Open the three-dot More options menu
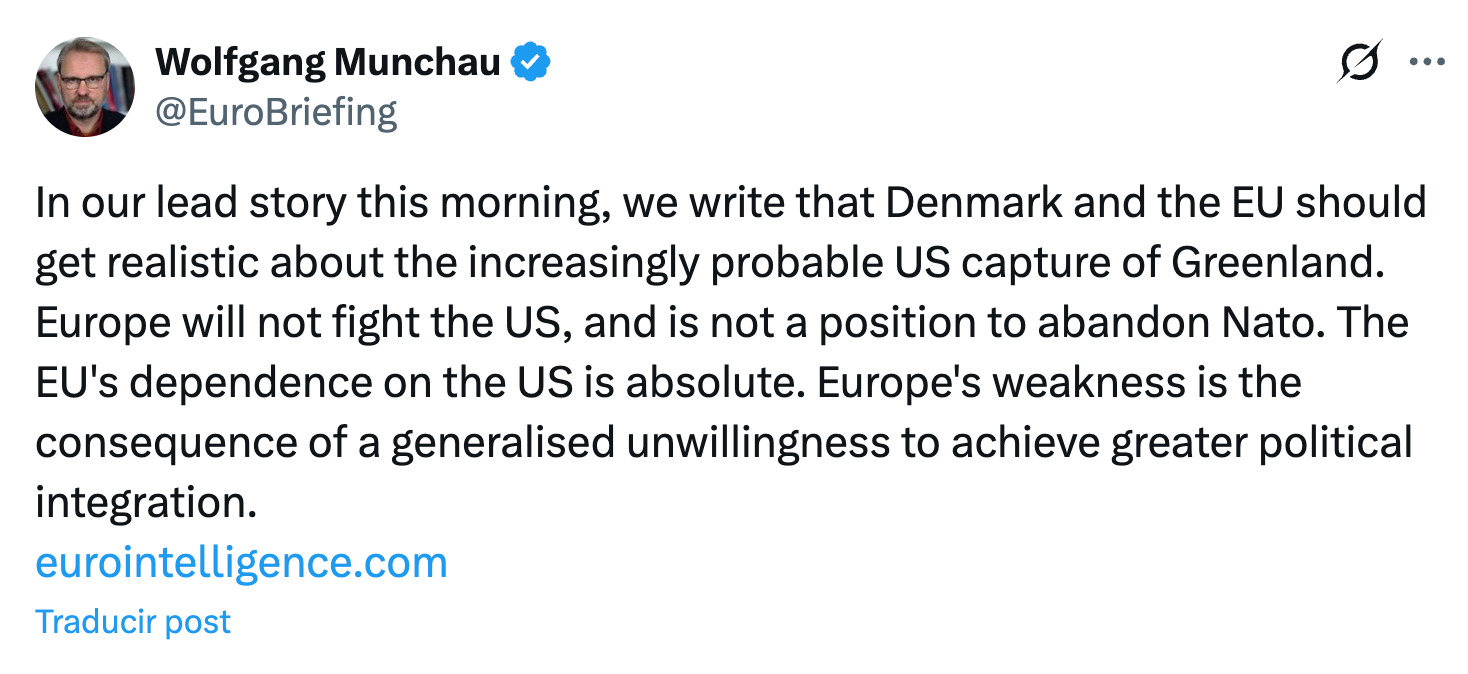This screenshot has height=674, width=1468. click(1427, 62)
